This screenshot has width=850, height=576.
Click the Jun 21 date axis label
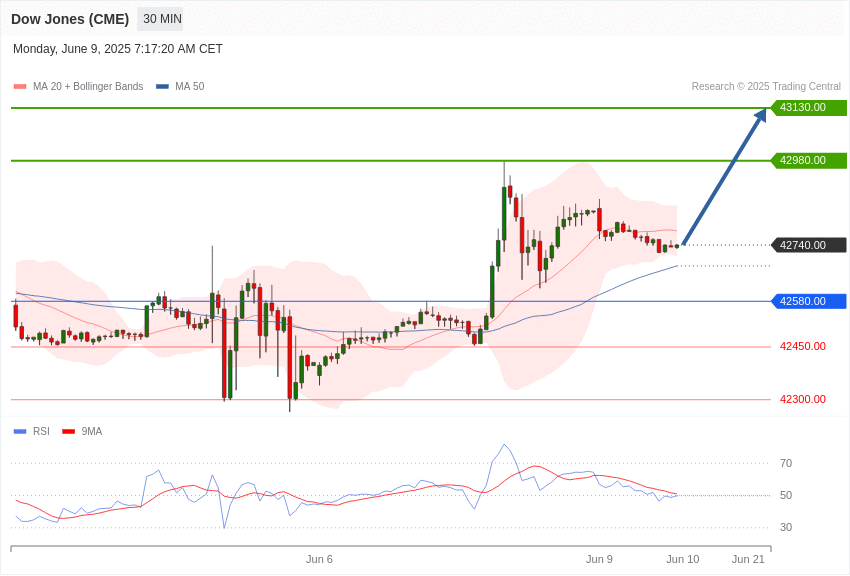click(748, 559)
